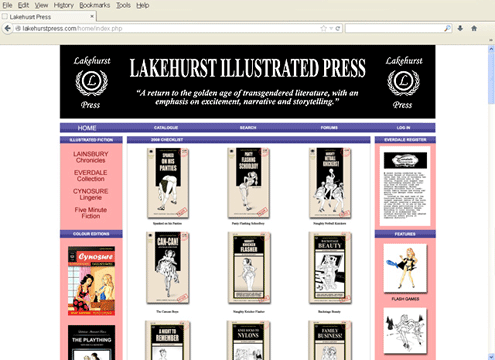Click the site identity globe icon in address bar
This screenshot has height=360, width=495.
(x=18, y=28)
